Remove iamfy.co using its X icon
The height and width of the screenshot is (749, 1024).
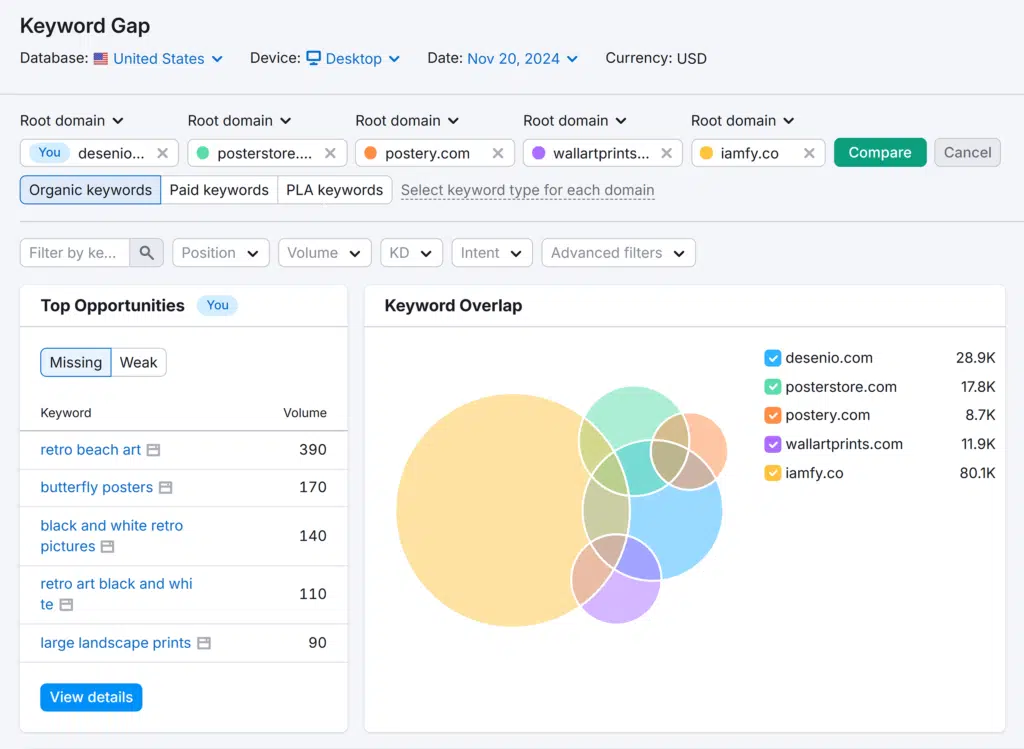809,153
